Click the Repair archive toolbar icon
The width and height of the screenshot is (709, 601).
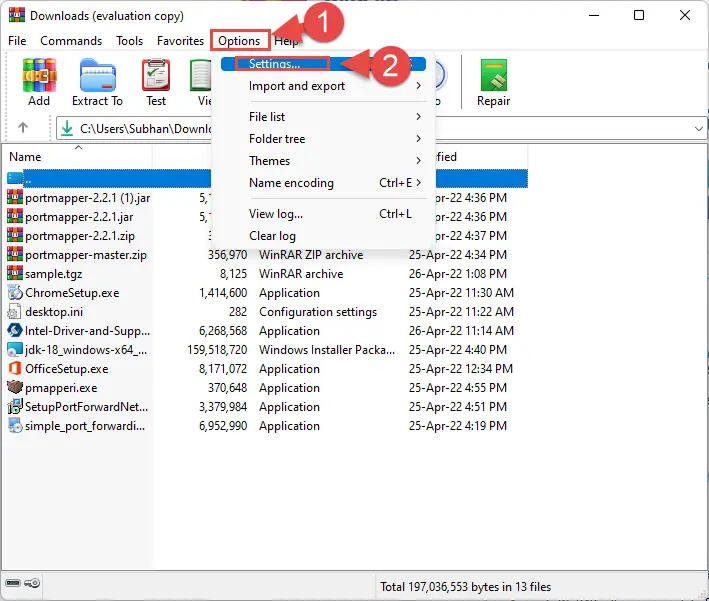coord(494,76)
